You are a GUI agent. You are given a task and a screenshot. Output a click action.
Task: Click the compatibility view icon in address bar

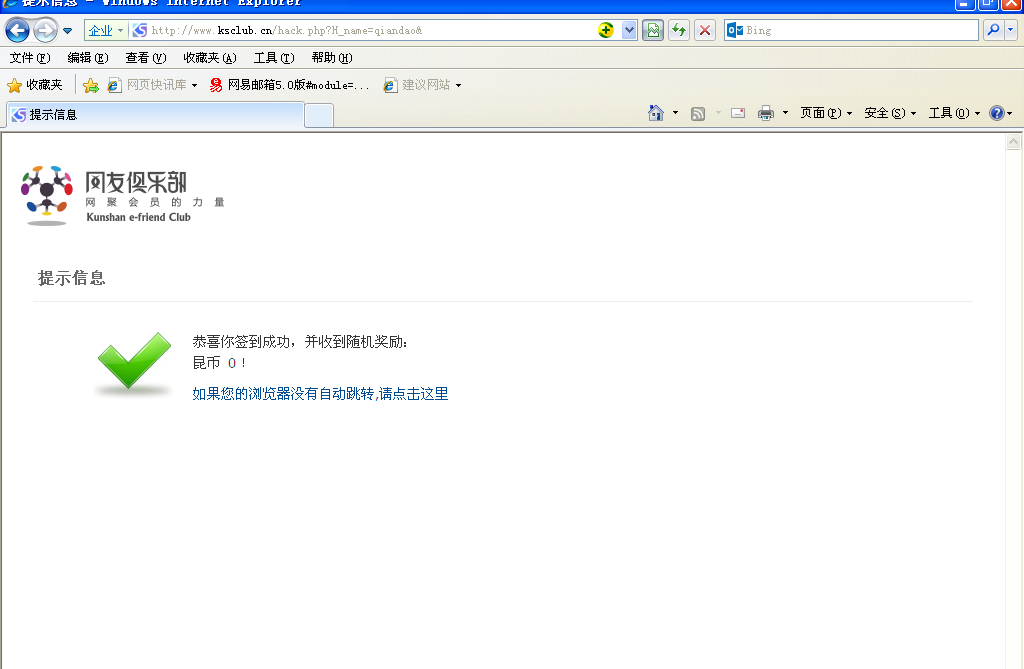tap(653, 30)
